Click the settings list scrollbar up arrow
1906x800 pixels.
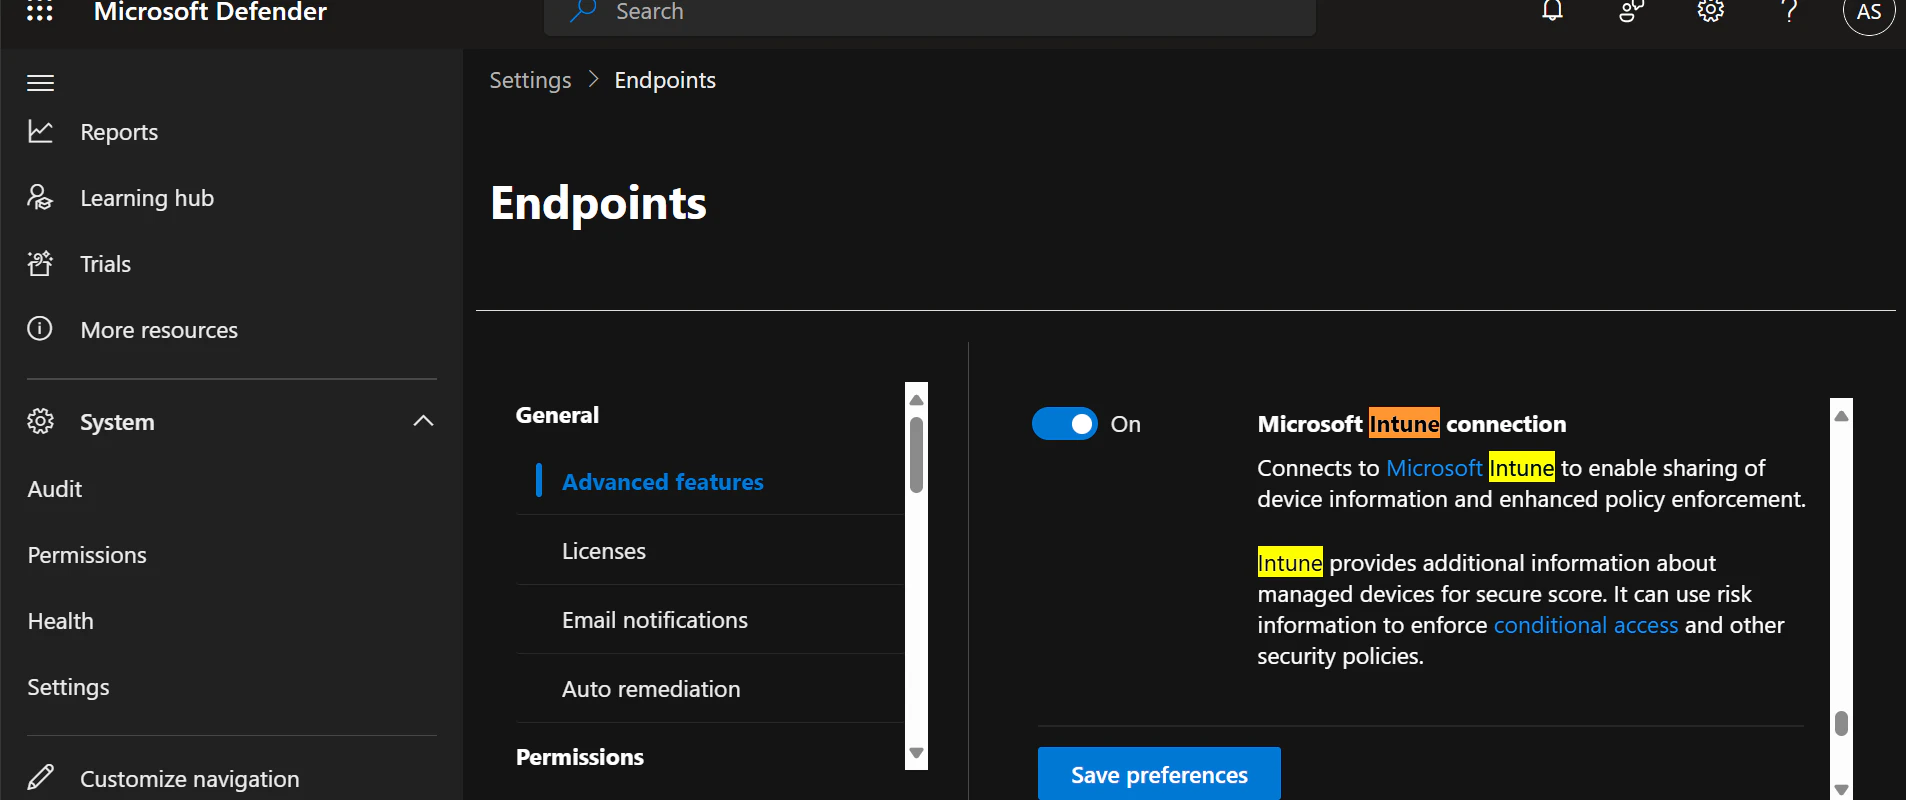pos(916,400)
